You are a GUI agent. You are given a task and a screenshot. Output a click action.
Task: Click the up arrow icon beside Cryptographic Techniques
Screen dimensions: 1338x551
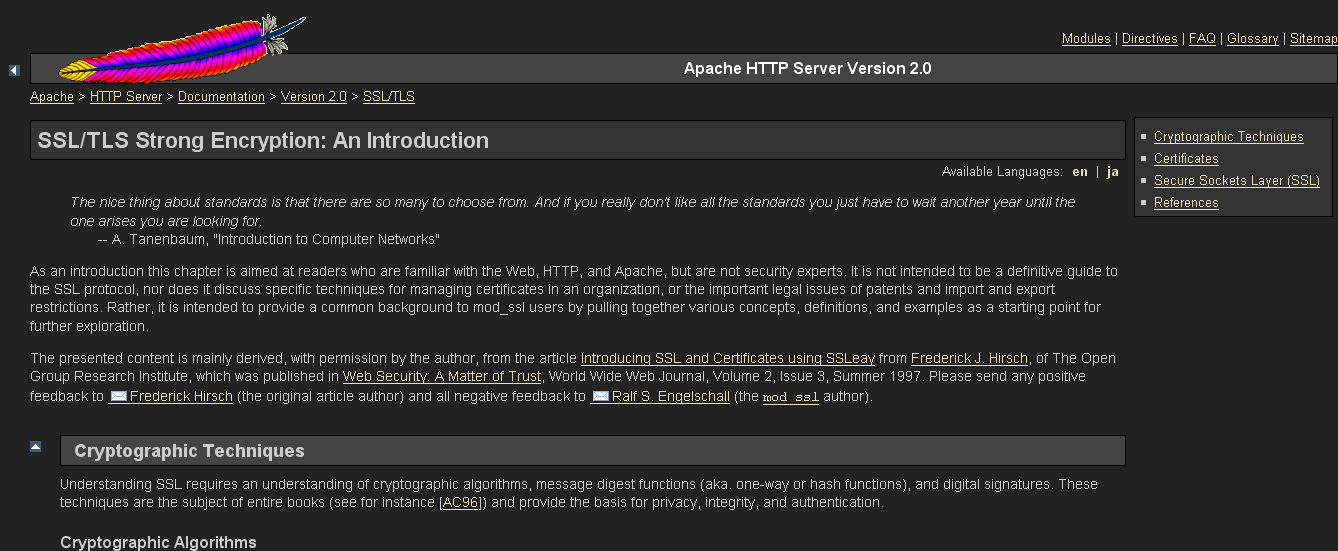[x=36, y=447]
